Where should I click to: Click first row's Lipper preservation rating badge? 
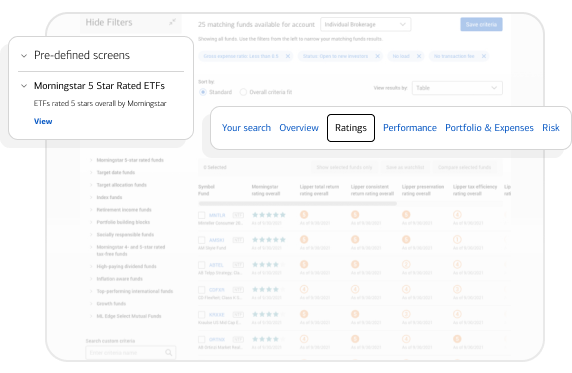(x=406, y=215)
